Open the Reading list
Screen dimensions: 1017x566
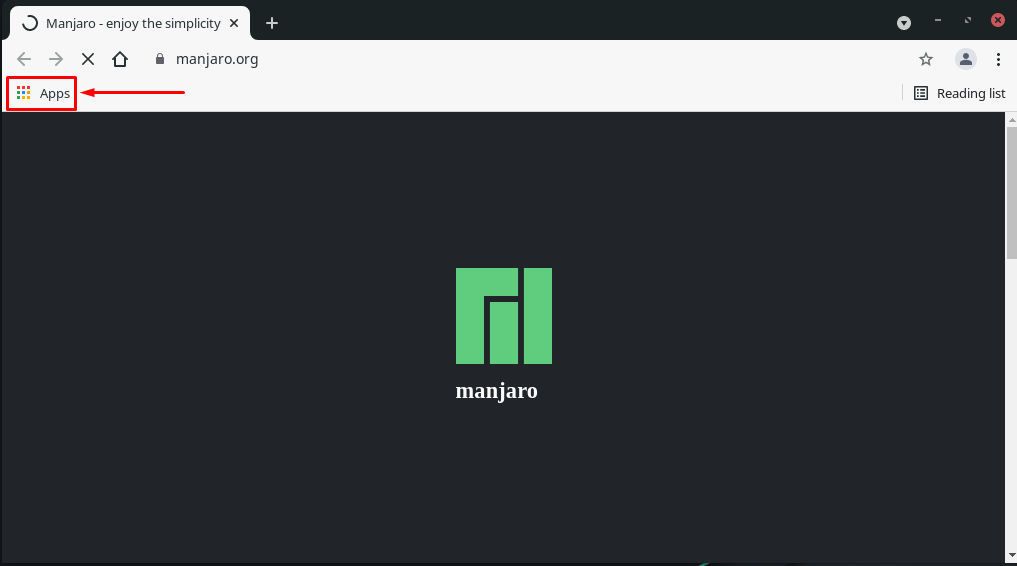tap(959, 93)
